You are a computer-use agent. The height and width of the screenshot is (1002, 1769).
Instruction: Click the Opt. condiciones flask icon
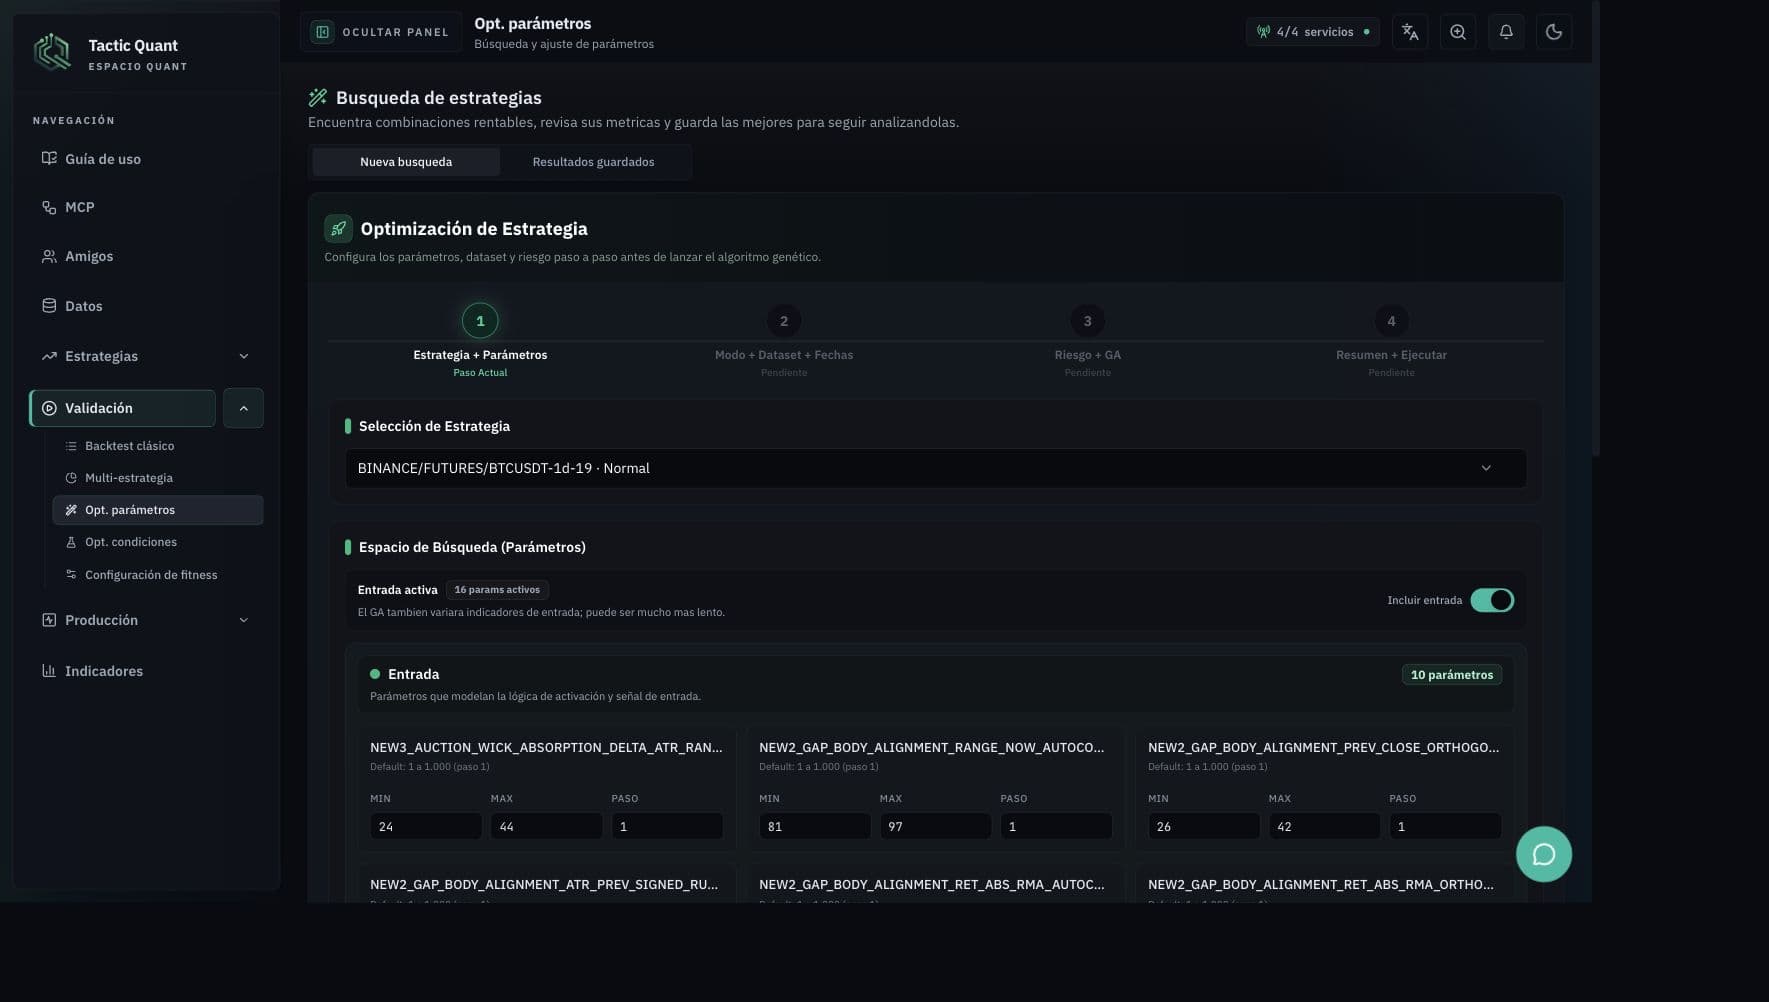(71, 542)
